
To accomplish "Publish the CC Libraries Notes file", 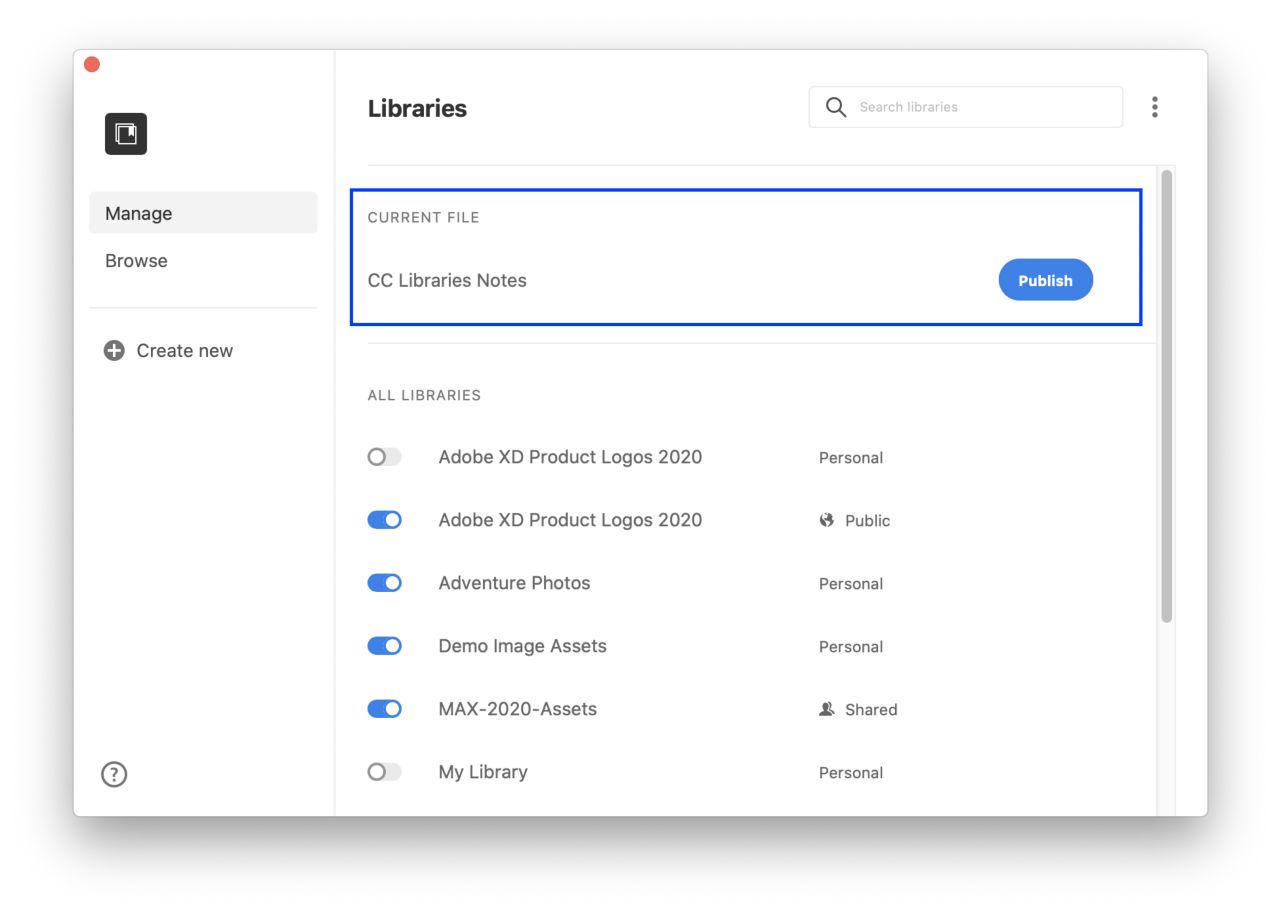I will coord(1045,280).
